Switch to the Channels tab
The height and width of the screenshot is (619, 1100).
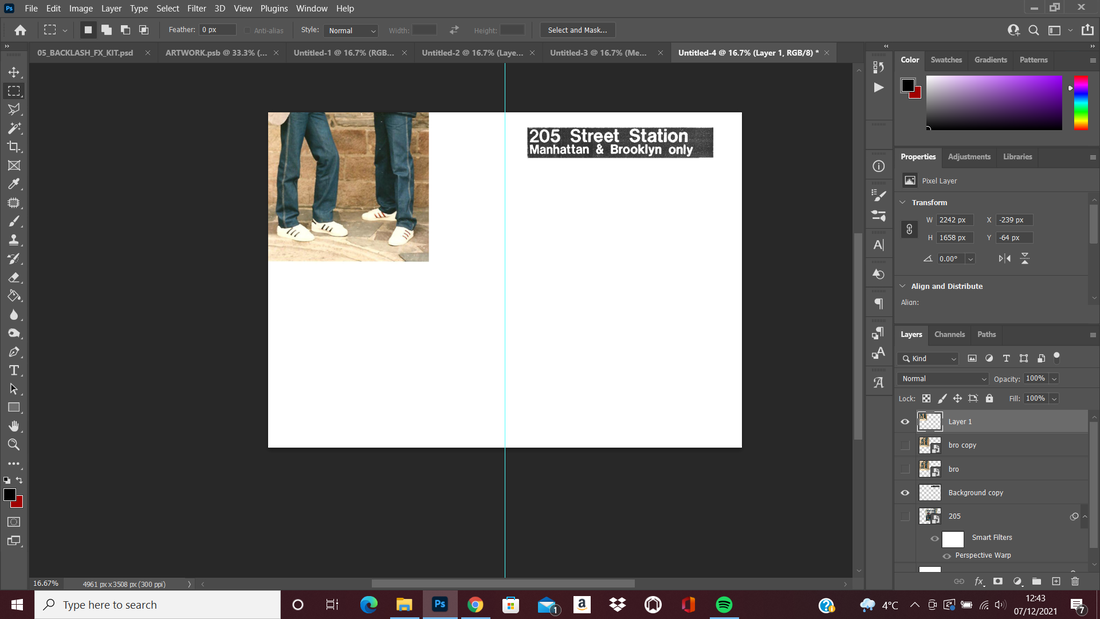(949, 335)
